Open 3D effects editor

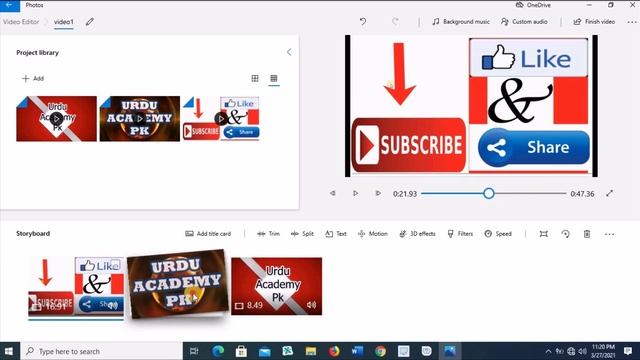[x=417, y=234]
